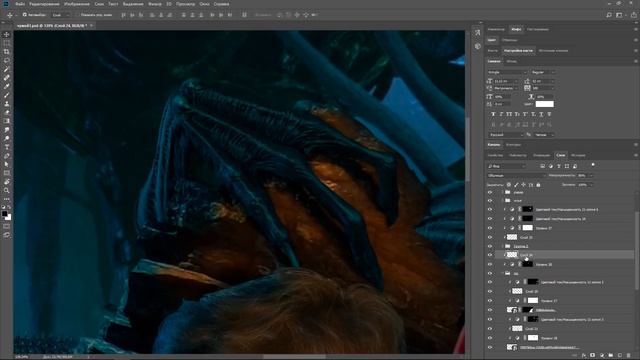Toggle Show Transform Controls checkbox in options bar
This screenshot has height=360, width=640.
click(x=78, y=15)
